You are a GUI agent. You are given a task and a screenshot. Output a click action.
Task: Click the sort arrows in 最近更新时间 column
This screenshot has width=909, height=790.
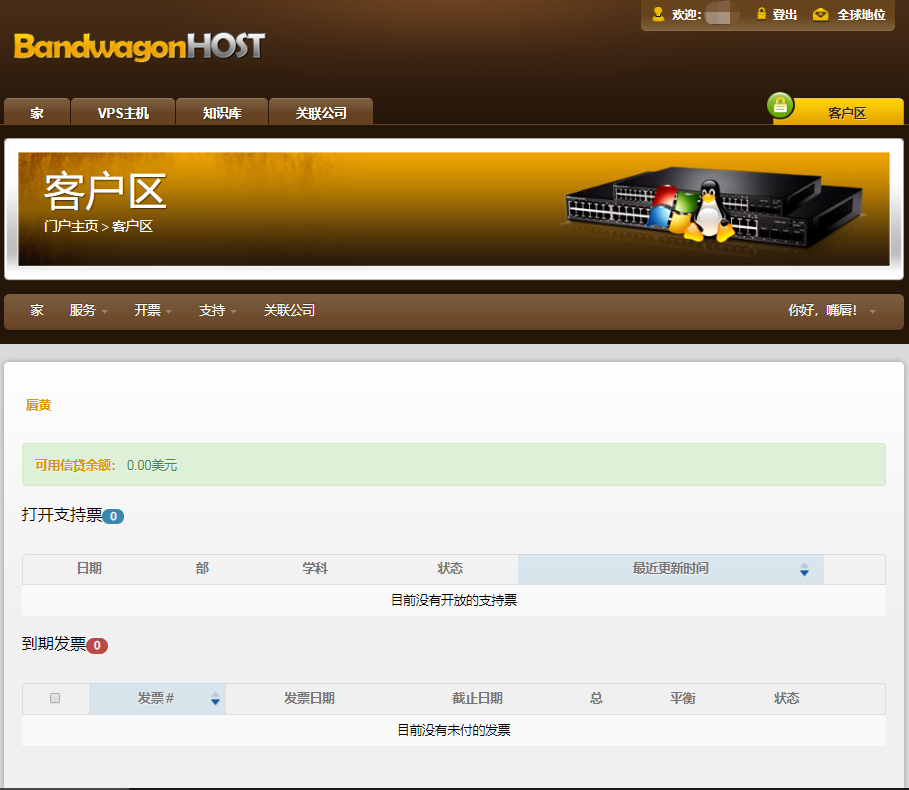[x=804, y=569]
